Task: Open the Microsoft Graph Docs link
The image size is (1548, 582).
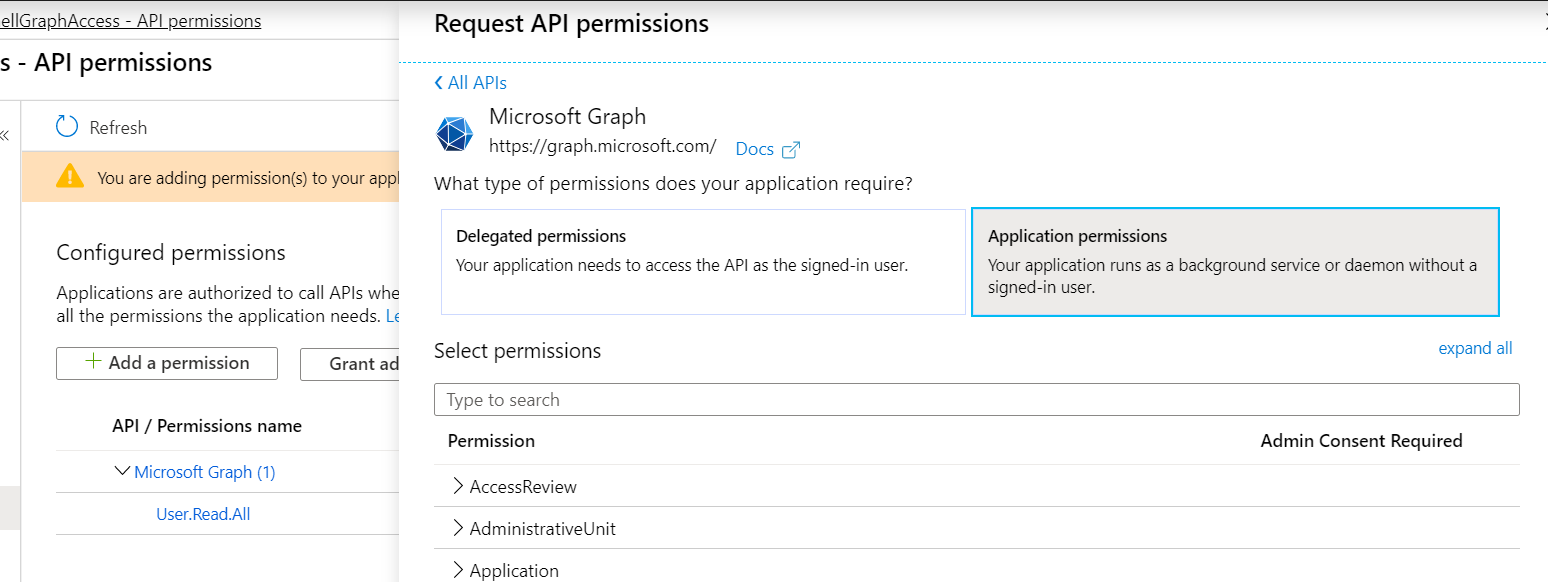Action: tap(755, 149)
